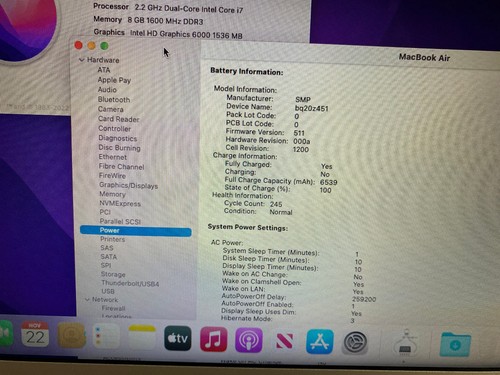Select PCI in the sidebar
500x375 pixels.
tap(105, 212)
